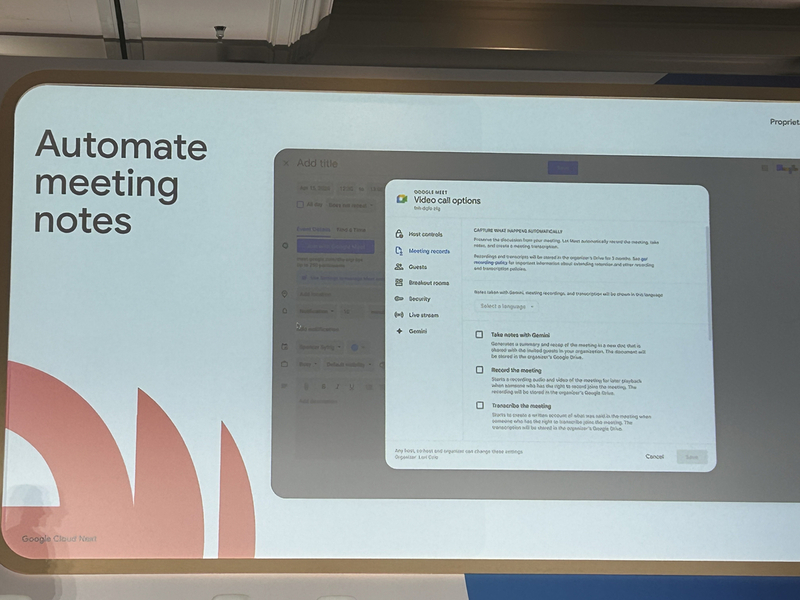Click the Join with Google Meet button
The image size is (800, 600).
coord(336,246)
